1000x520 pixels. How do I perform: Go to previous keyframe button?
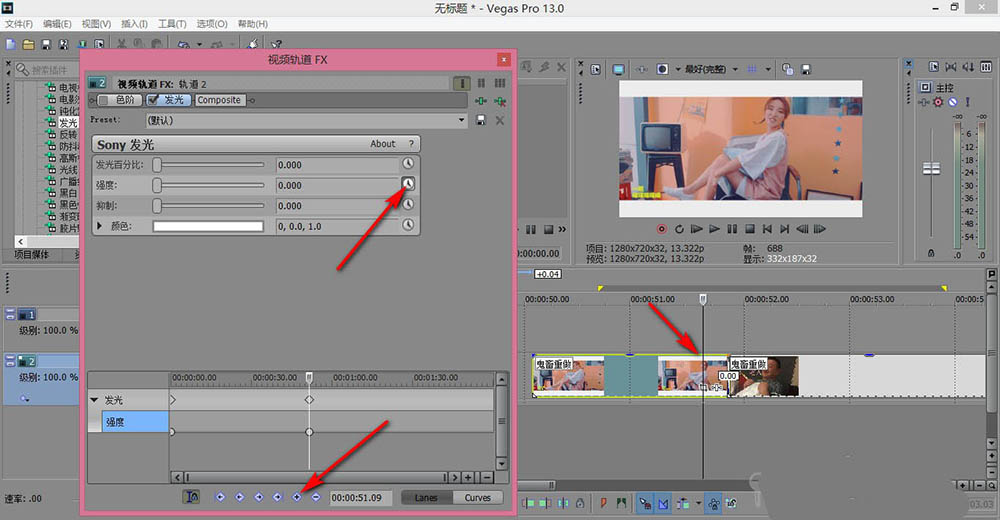click(239, 497)
